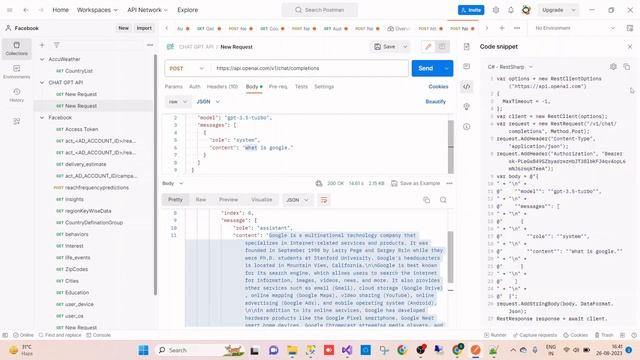Open the Comments icon in right sidebar
This screenshot has height=360, width=640.
467,66
